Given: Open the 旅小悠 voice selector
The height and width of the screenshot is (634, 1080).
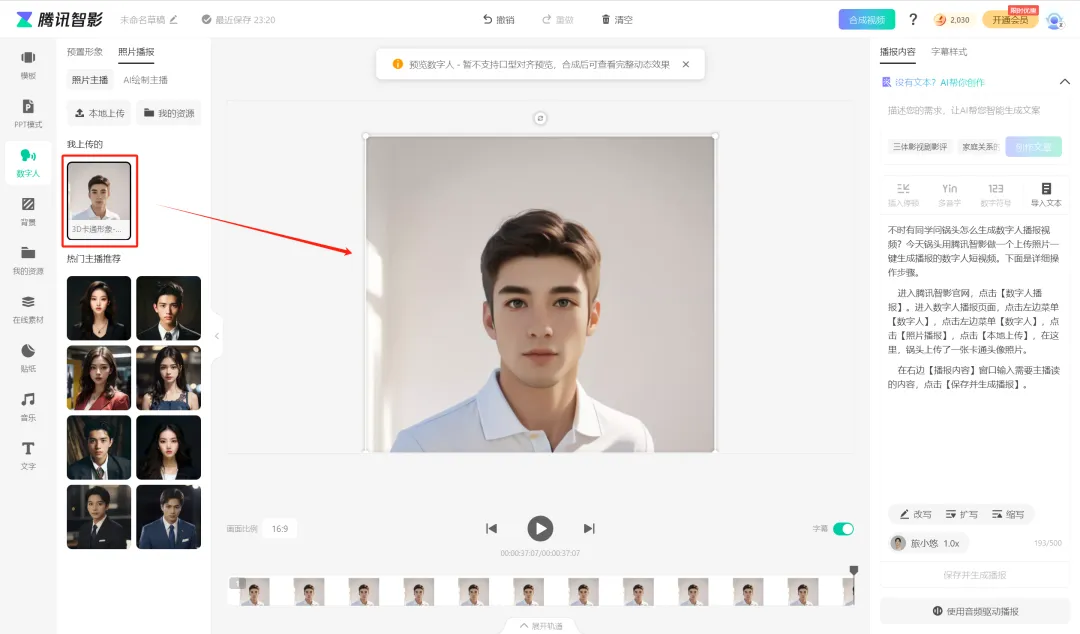Looking at the screenshot, I should (x=926, y=543).
